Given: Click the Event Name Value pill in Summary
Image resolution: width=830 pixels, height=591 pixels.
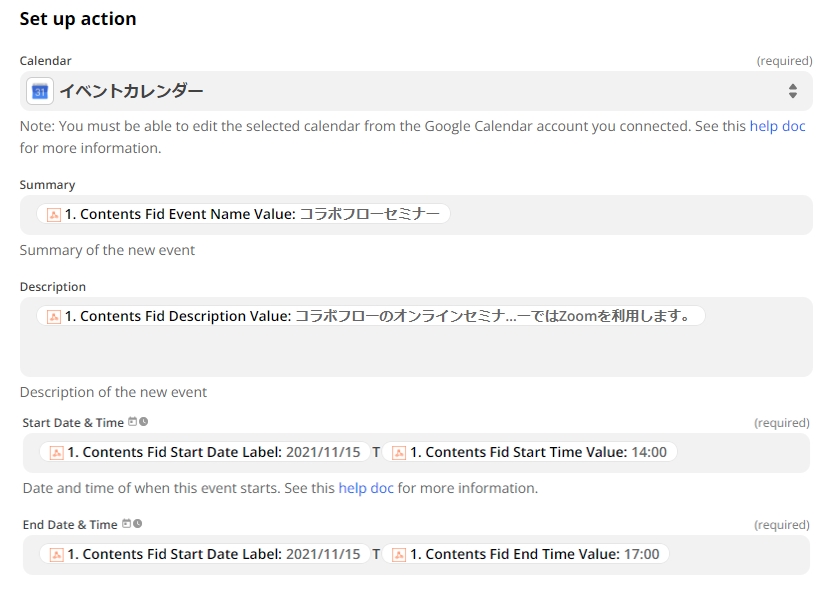Looking at the screenshot, I should [243, 214].
